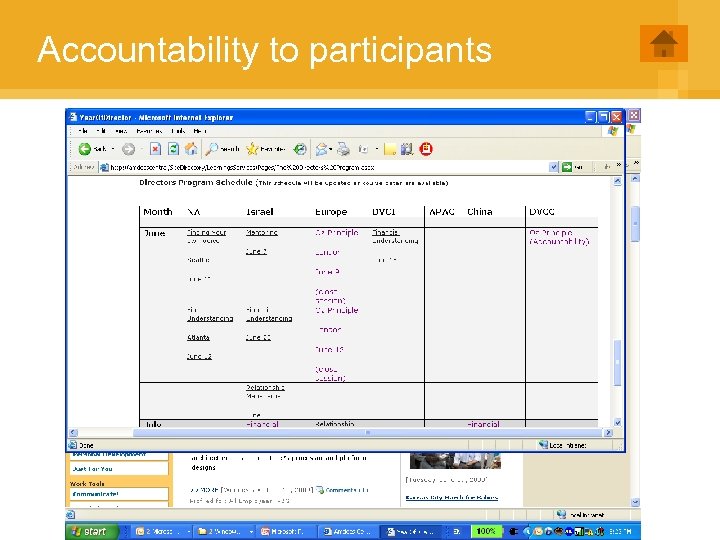Expand the Edit button dropdown arrow
Image resolution: width=720 pixels, height=540 pixels.
pyautogui.click(x=377, y=149)
